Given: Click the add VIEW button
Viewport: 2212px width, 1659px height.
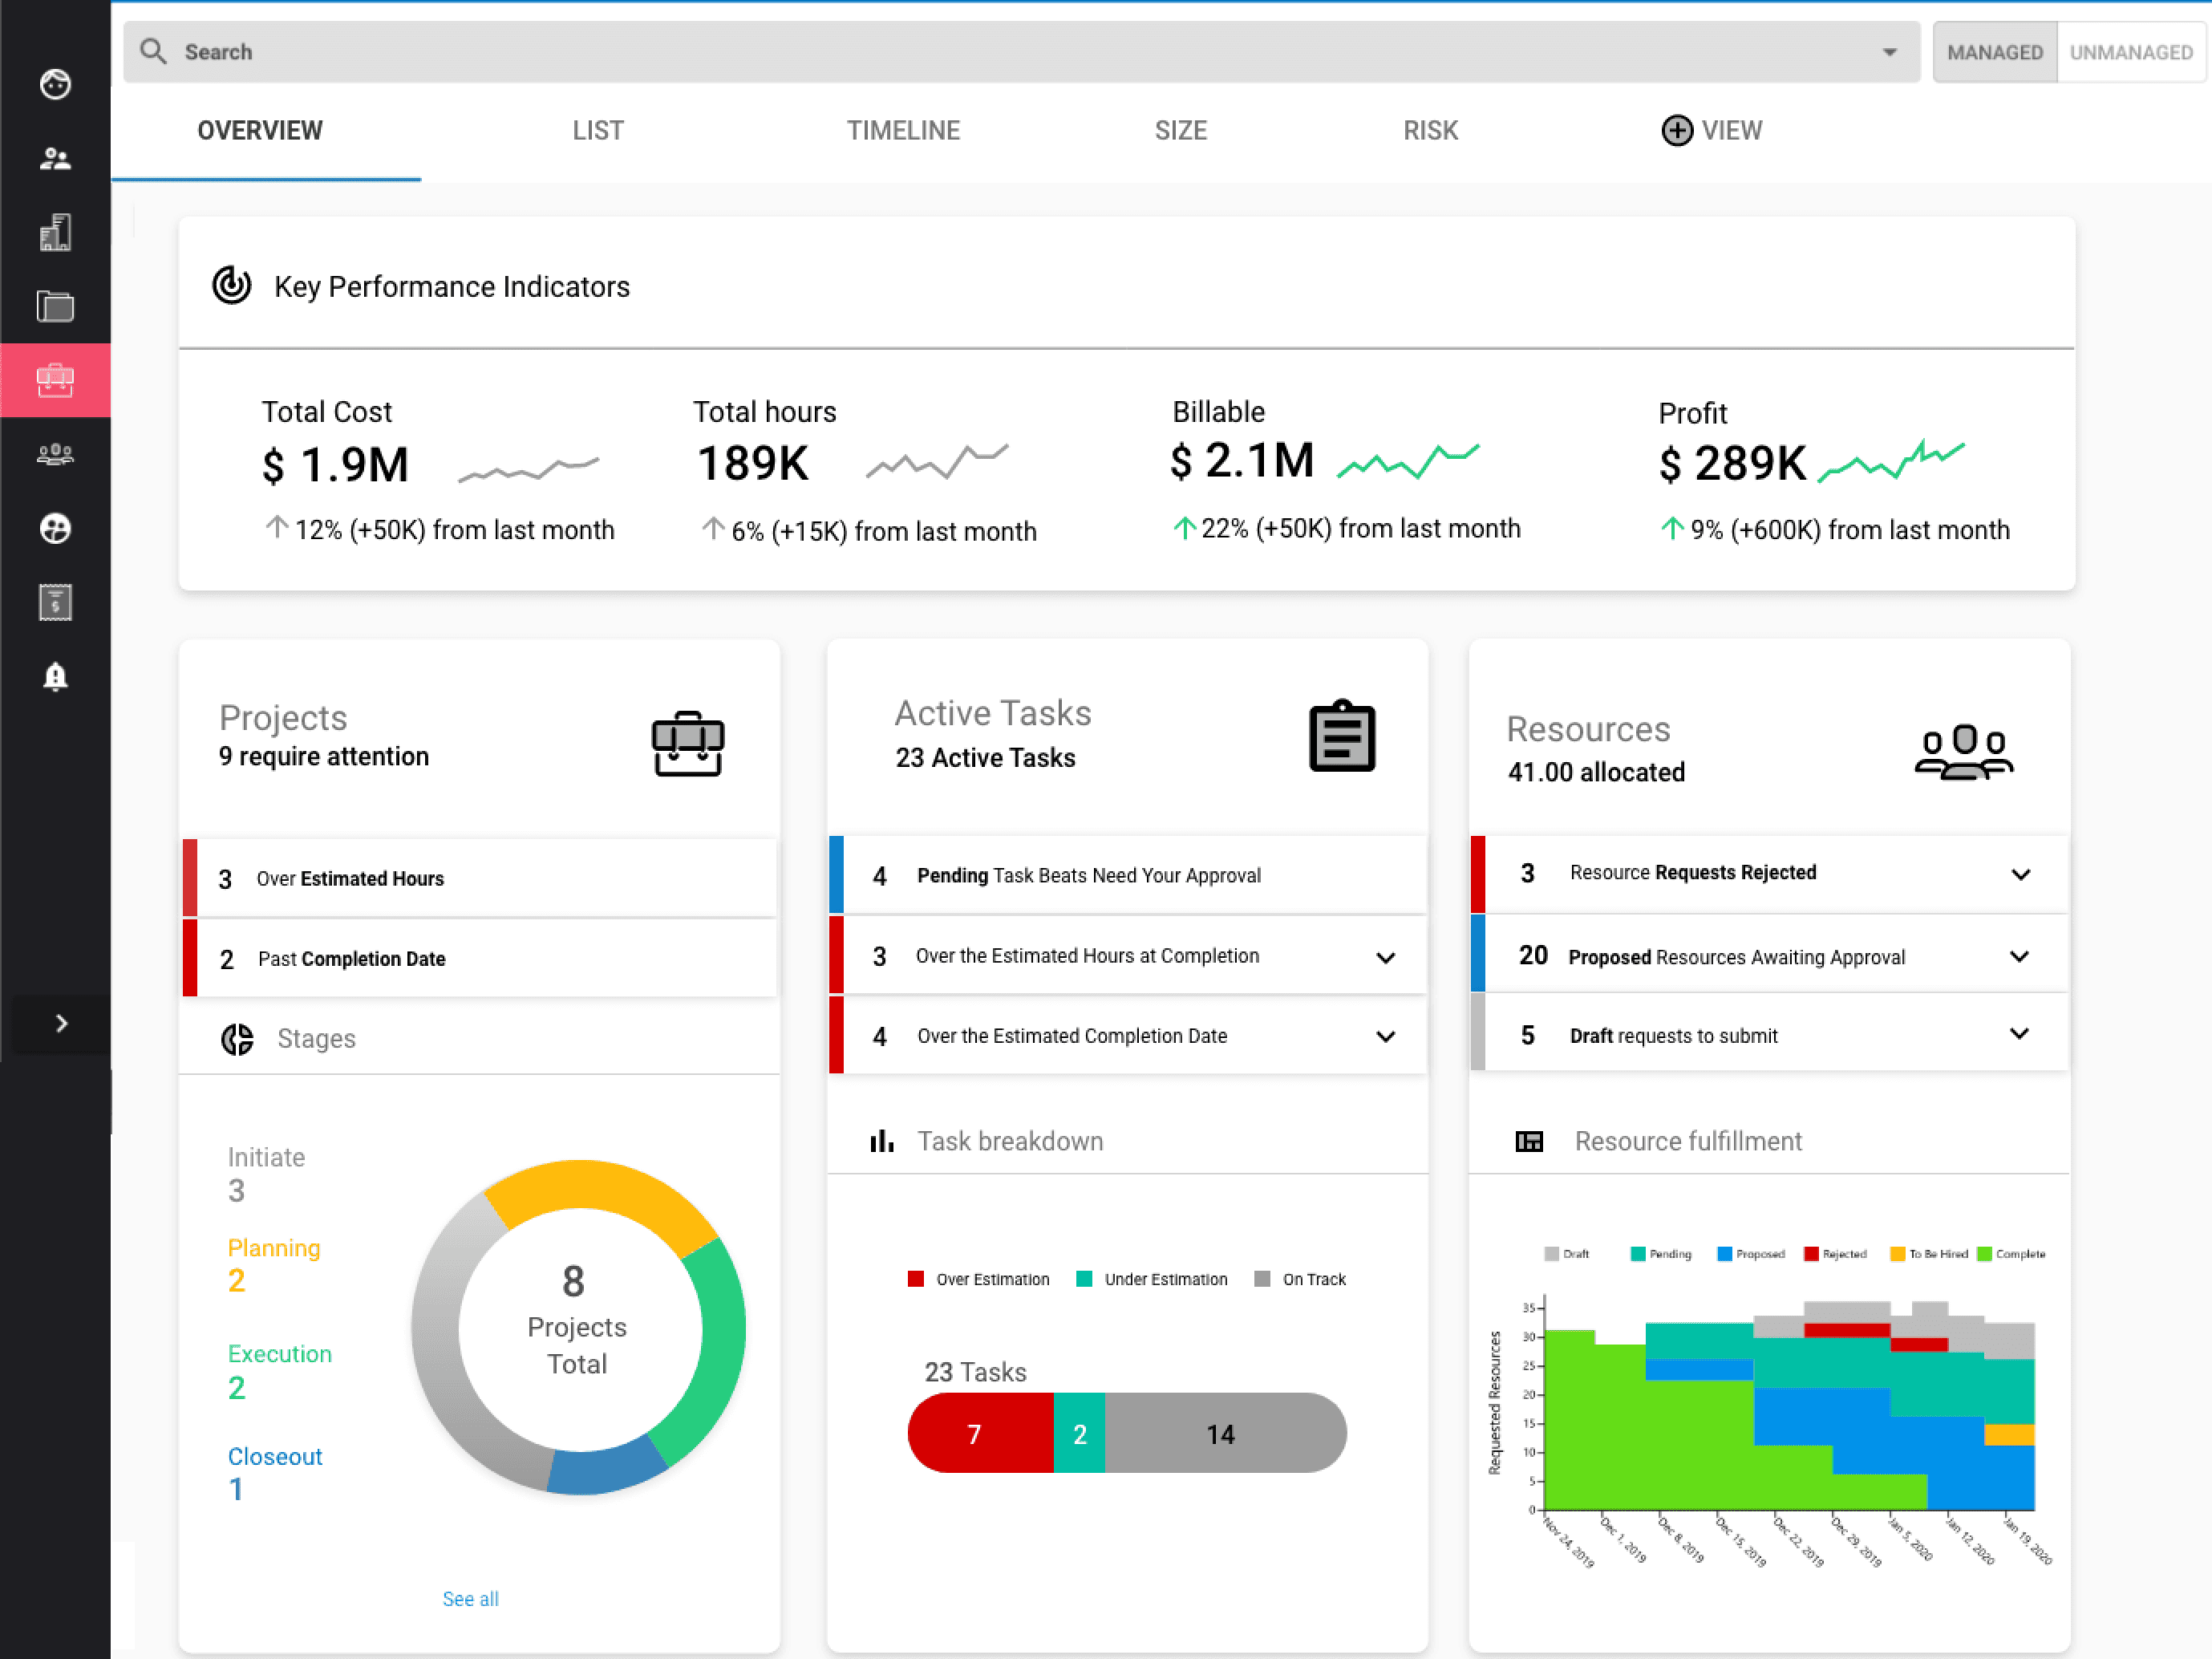Looking at the screenshot, I should tap(1711, 131).
